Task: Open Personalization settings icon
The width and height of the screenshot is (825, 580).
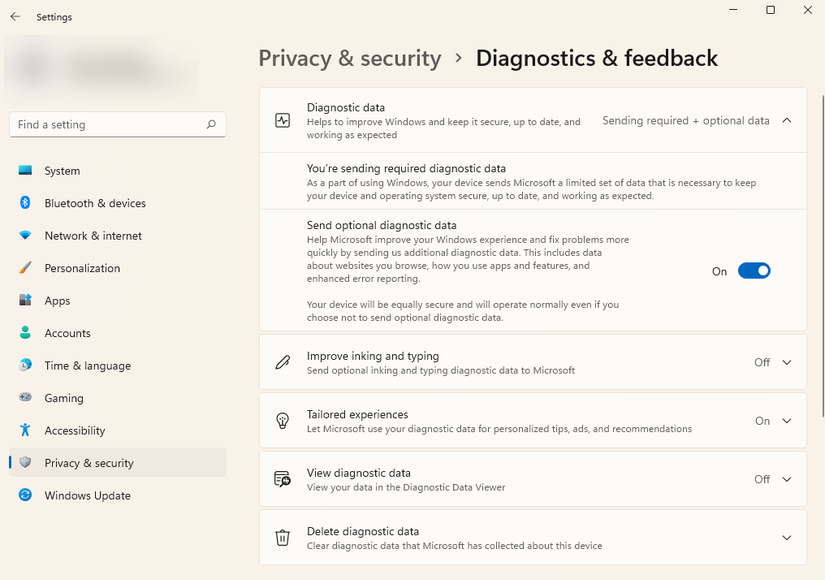Action: pyautogui.click(x=26, y=268)
